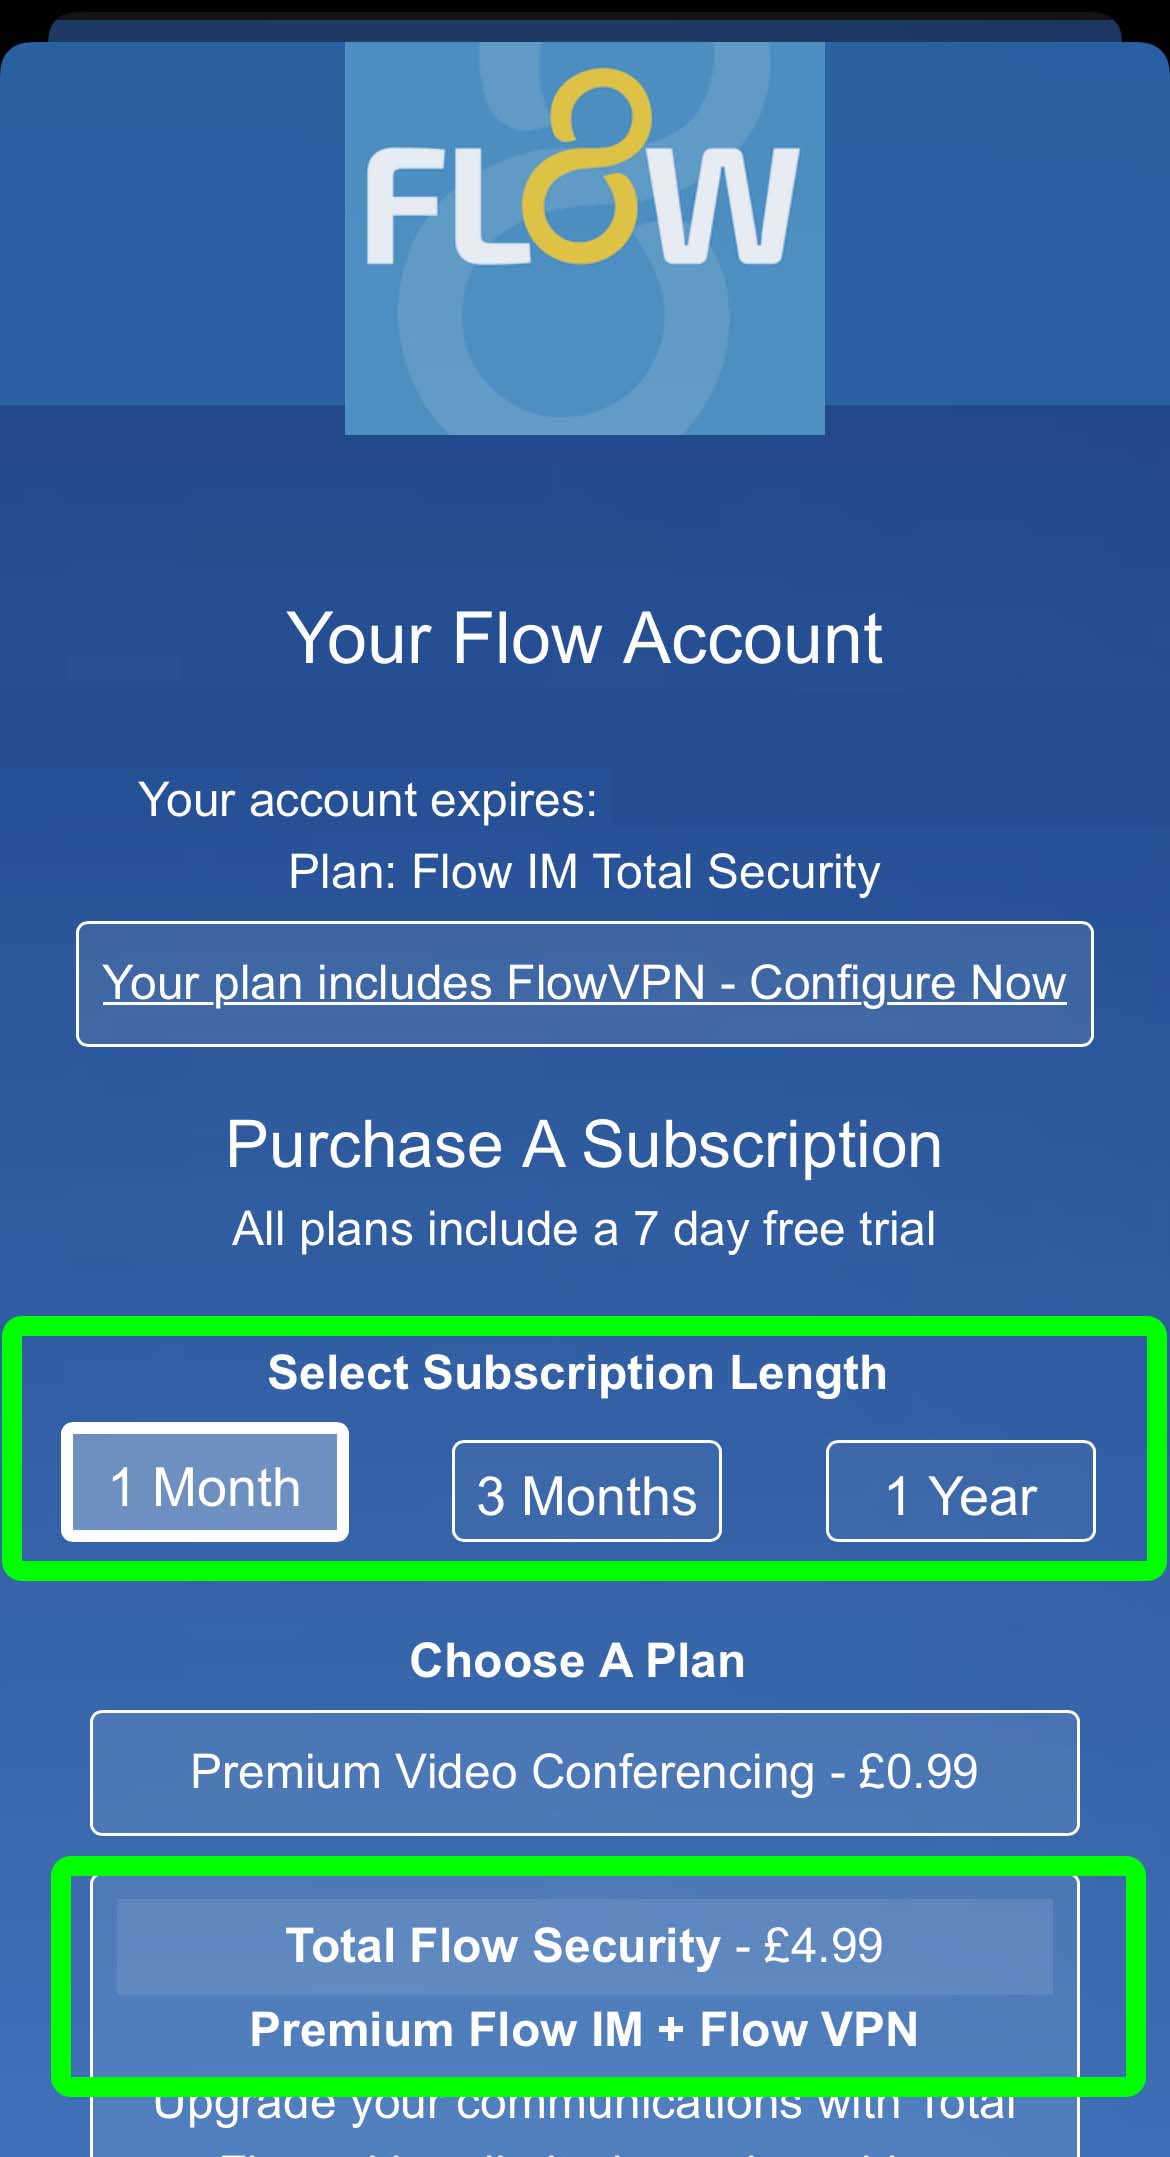Viewport: 1170px width, 2157px height.
Task: Click the Choose A Plan heading
Action: [x=578, y=1660]
